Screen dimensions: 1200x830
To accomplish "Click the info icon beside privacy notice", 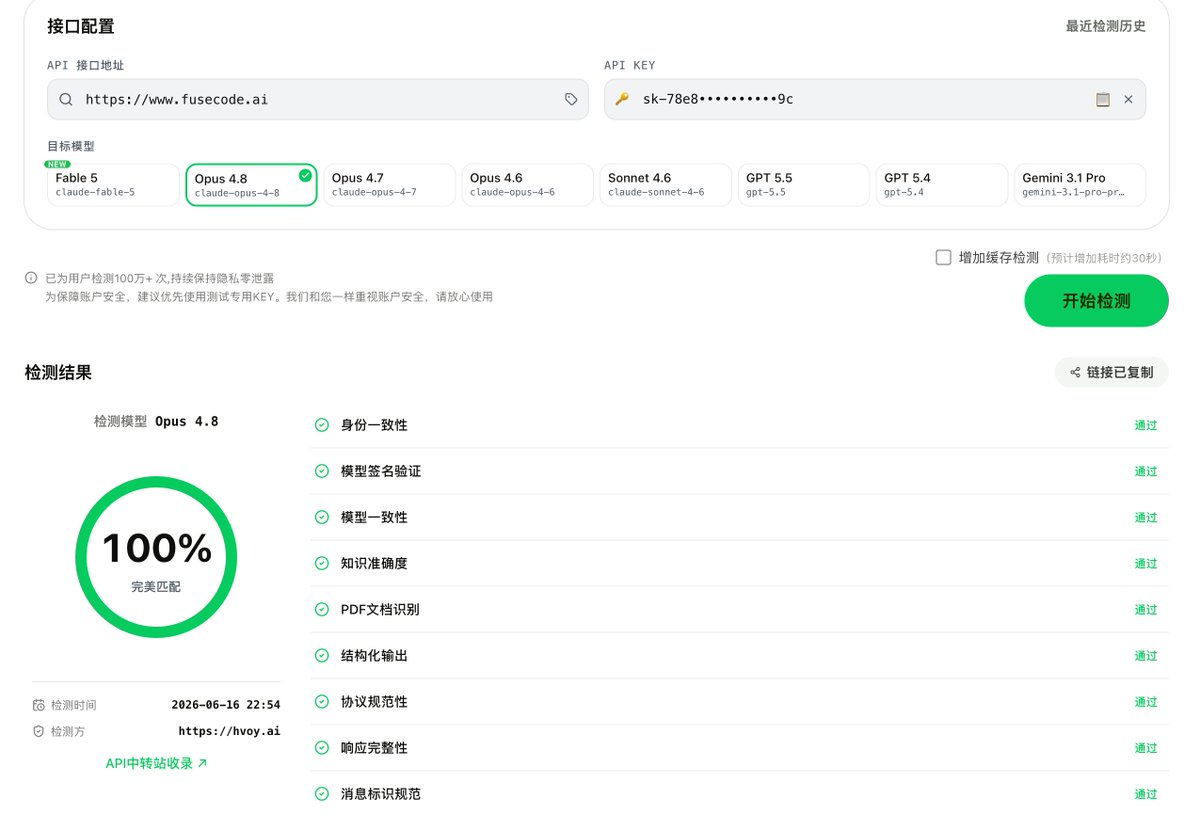I will 31,278.
